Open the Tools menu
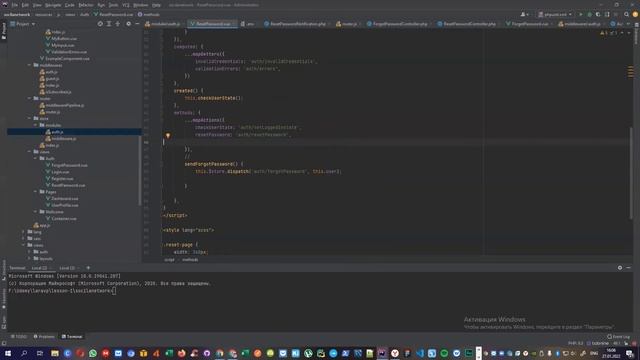This screenshot has width=640, height=360. pyautogui.click(x=113, y=5)
